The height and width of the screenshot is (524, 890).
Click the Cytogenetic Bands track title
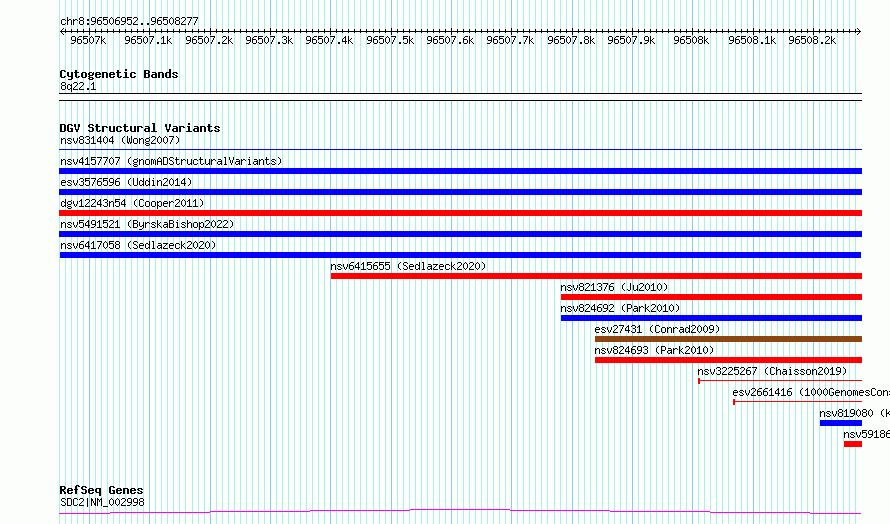point(119,74)
